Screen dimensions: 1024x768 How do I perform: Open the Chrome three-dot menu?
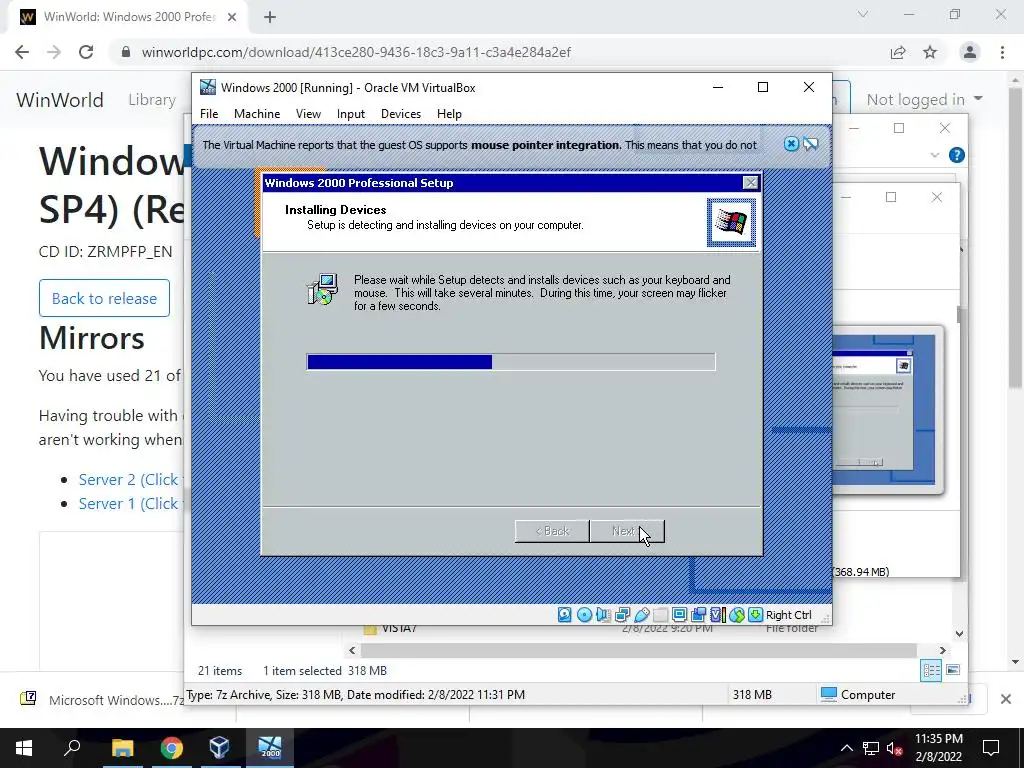[x=1002, y=52]
